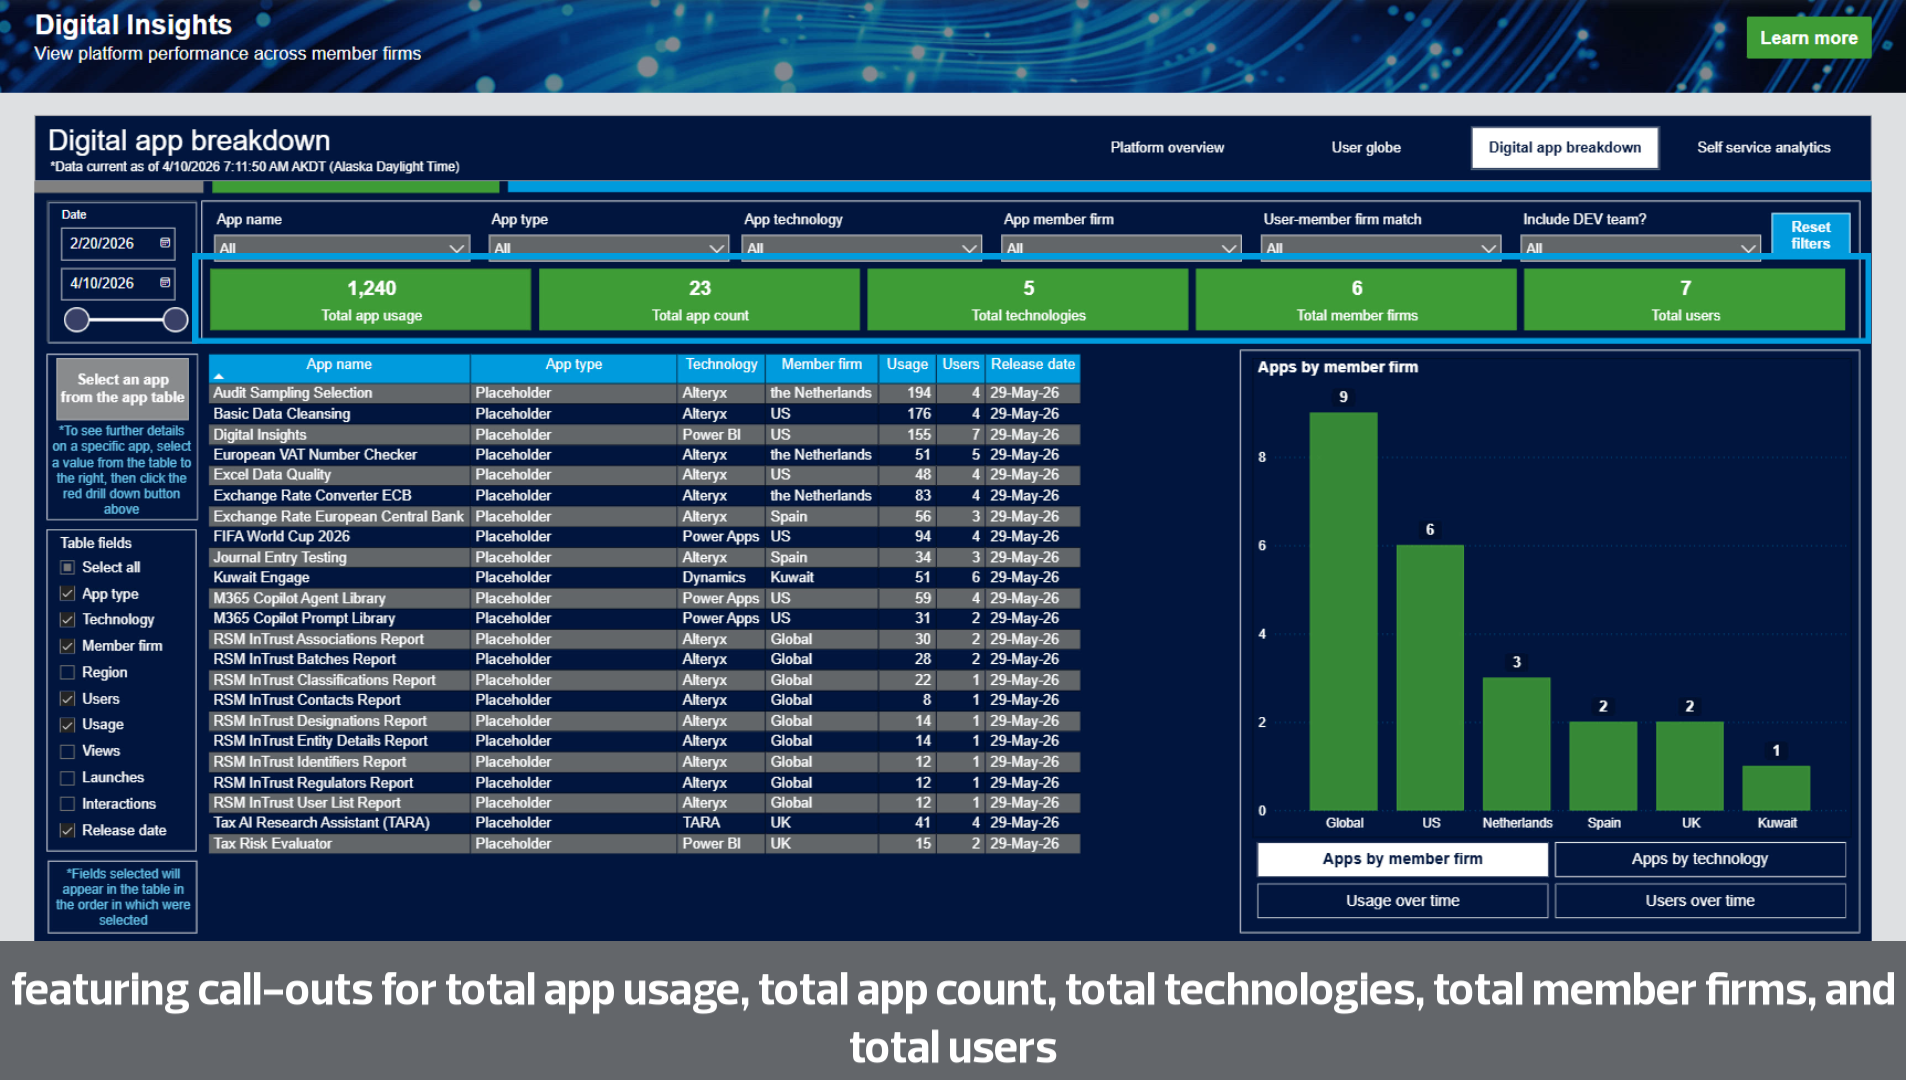Click the App name dropdown chevron
The height and width of the screenshot is (1080, 1906).
click(x=456, y=248)
